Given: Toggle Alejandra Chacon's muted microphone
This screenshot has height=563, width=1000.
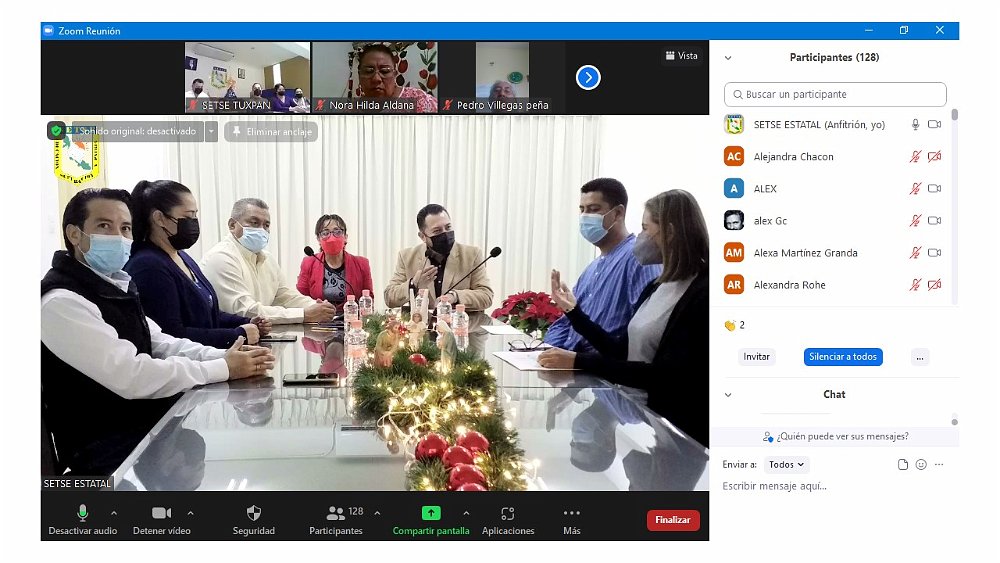Looking at the screenshot, I should pyautogui.click(x=914, y=157).
